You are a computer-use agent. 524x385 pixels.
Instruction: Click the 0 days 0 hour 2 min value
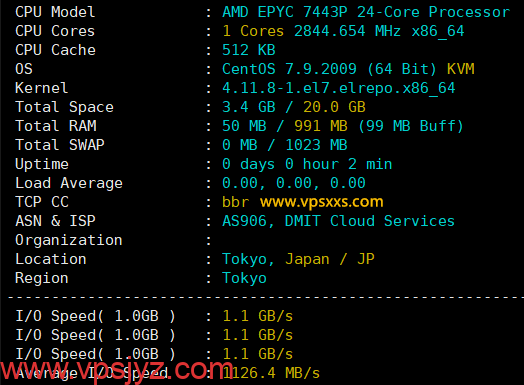[307, 164]
